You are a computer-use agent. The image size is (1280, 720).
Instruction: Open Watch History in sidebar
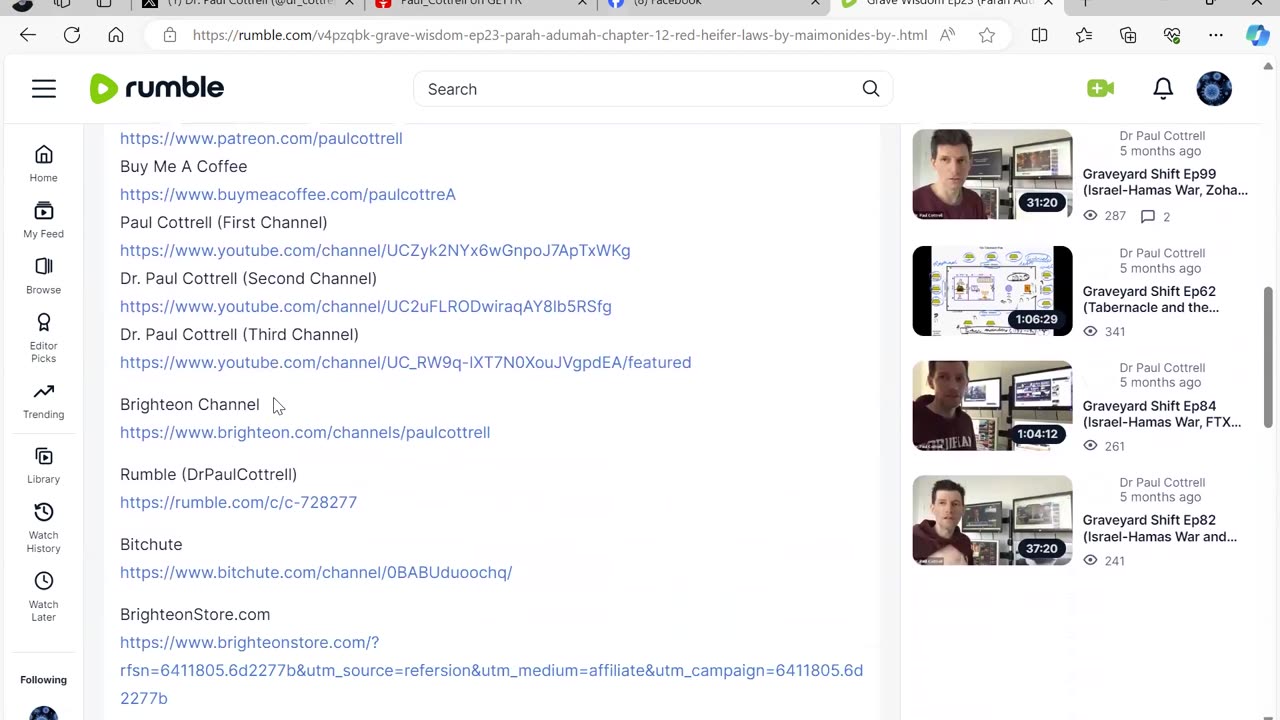pos(43,528)
